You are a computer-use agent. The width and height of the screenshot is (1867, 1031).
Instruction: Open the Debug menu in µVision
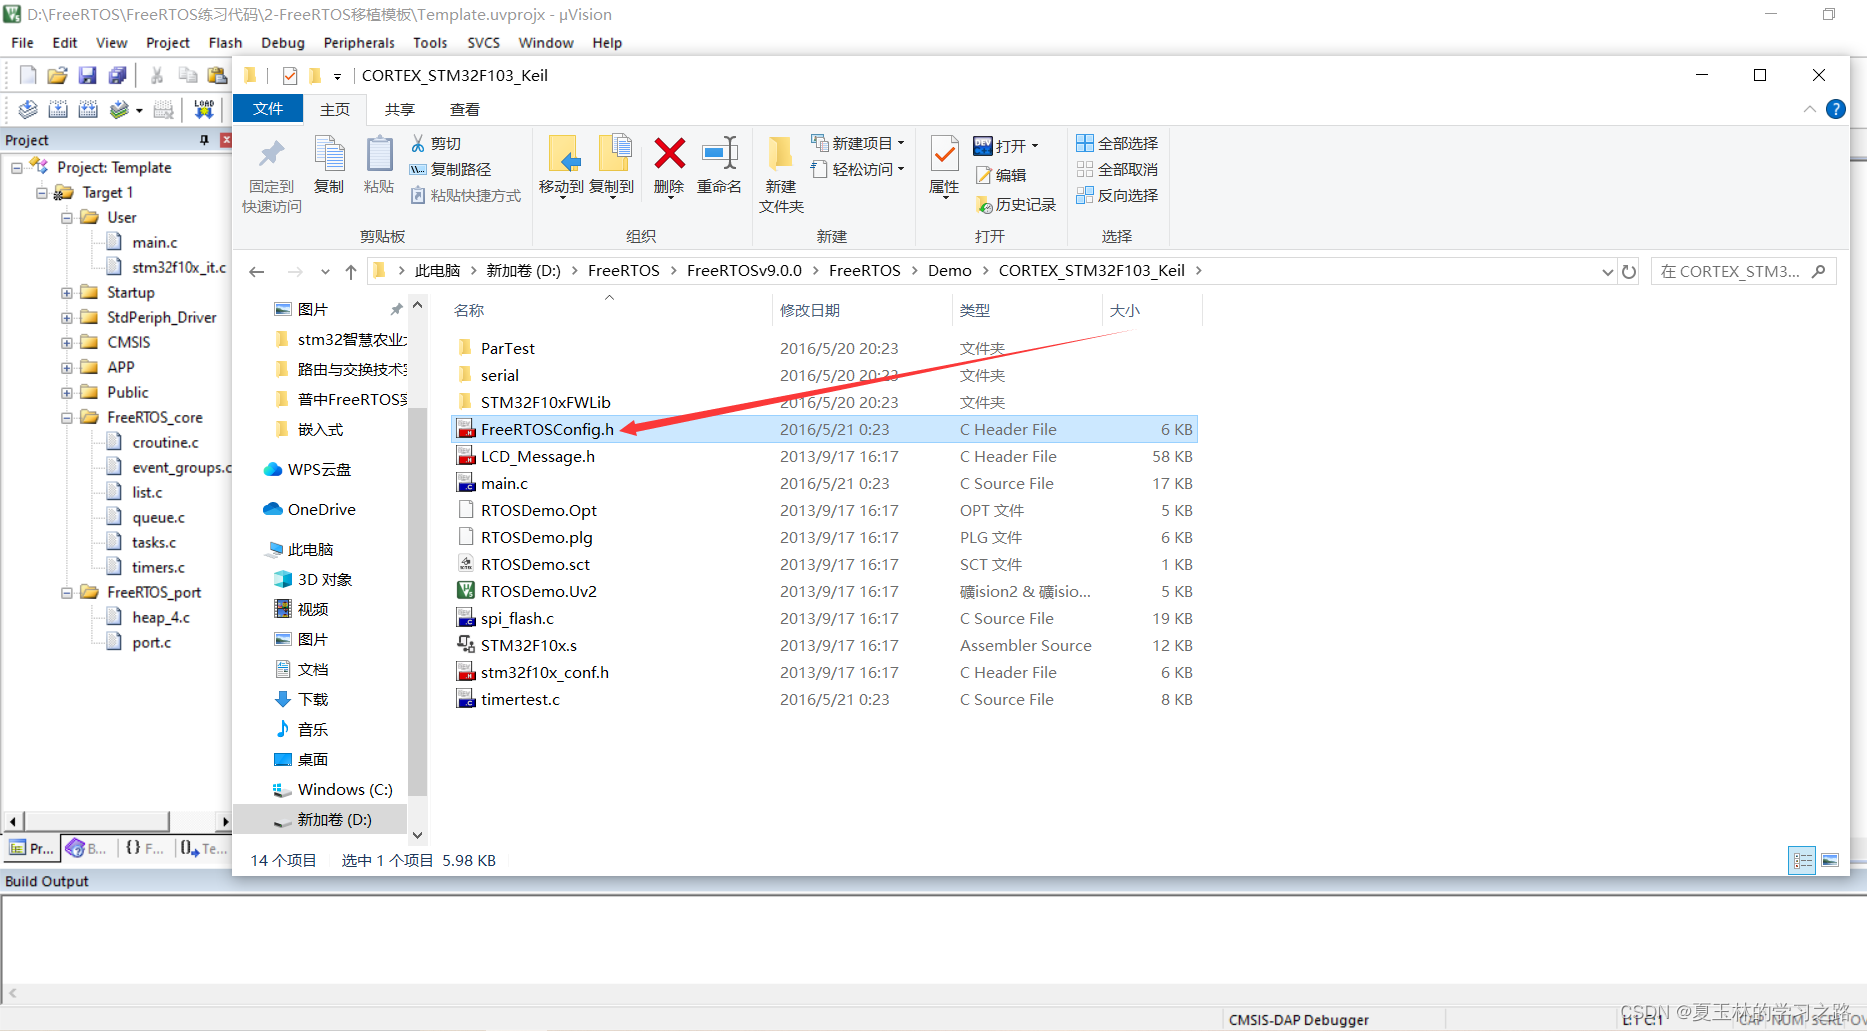(283, 43)
